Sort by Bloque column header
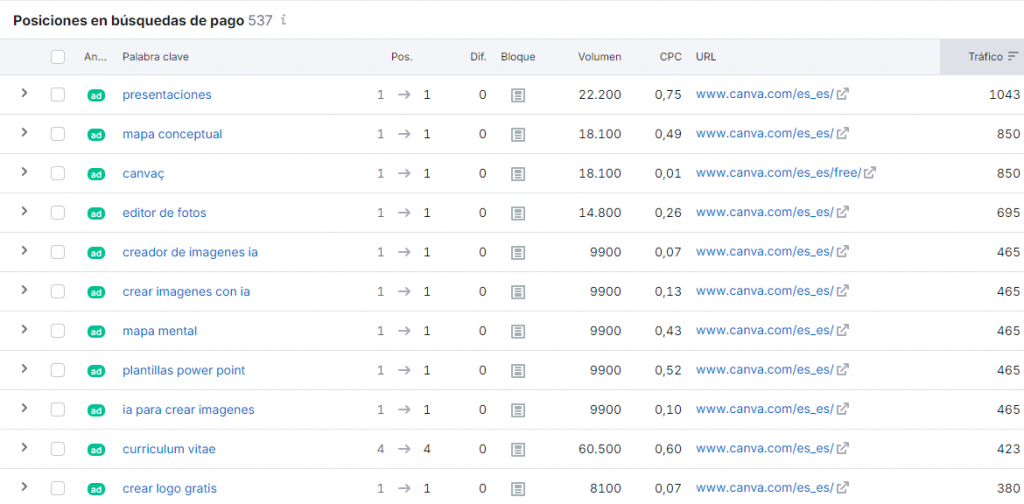This screenshot has width=1024, height=504. [518, 57]
